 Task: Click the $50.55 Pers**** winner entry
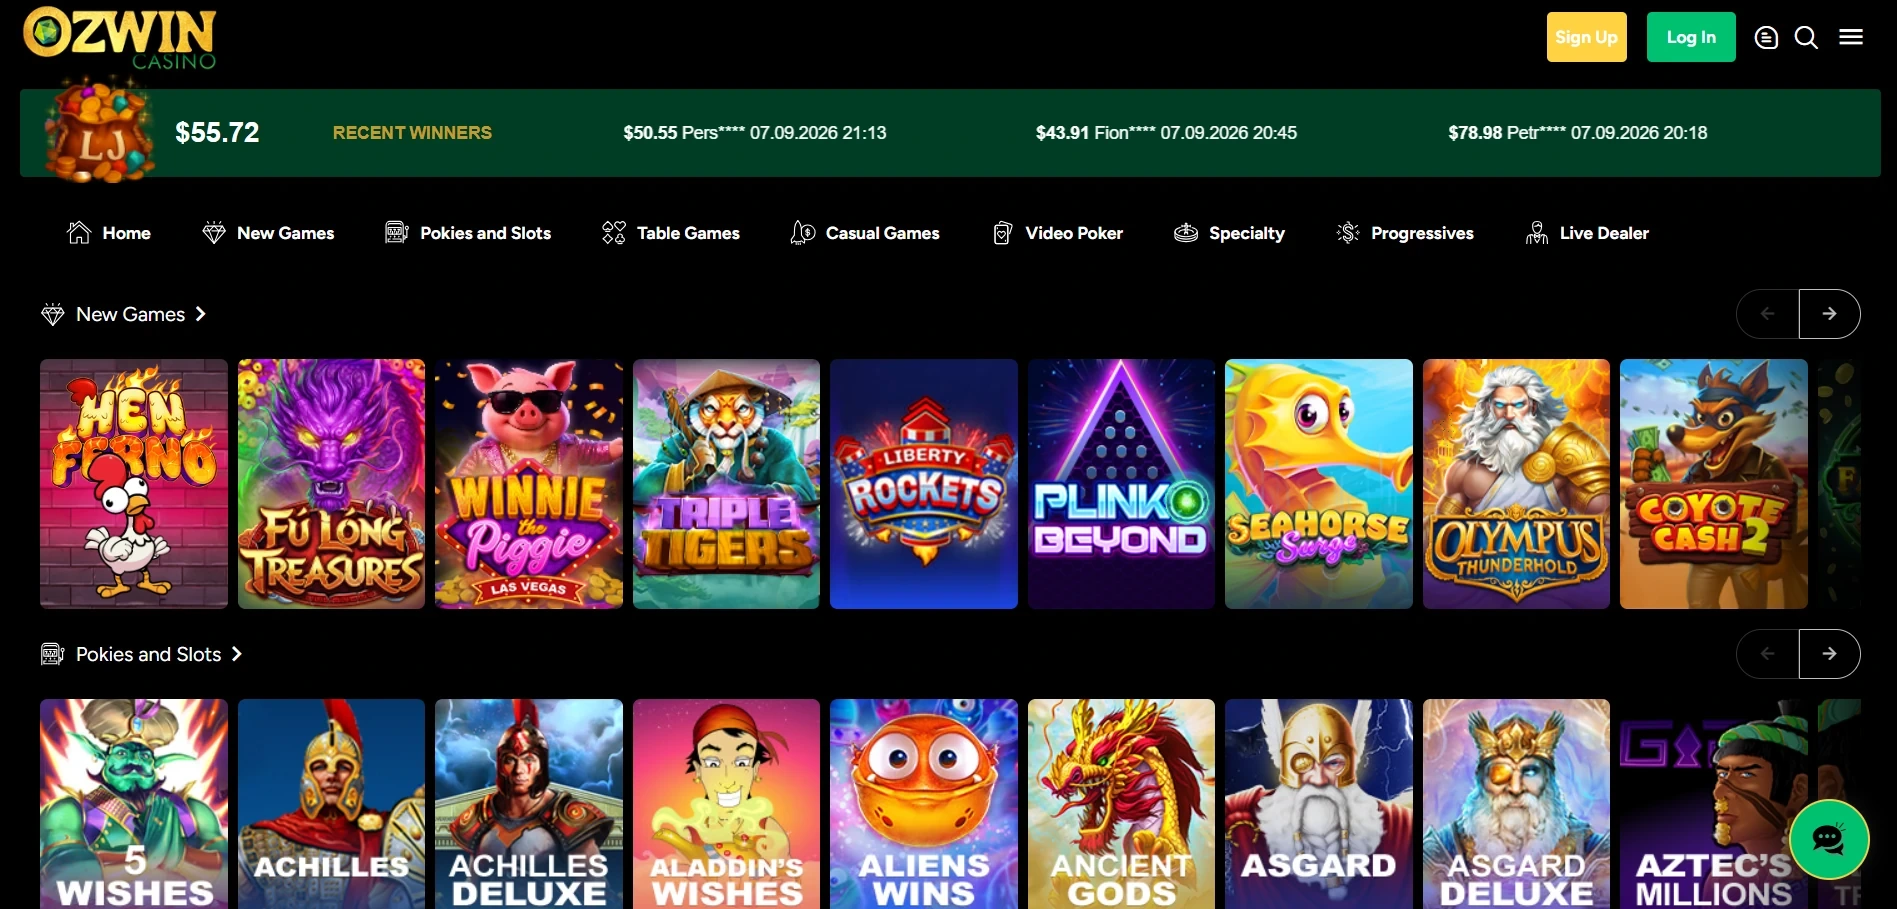755,132
